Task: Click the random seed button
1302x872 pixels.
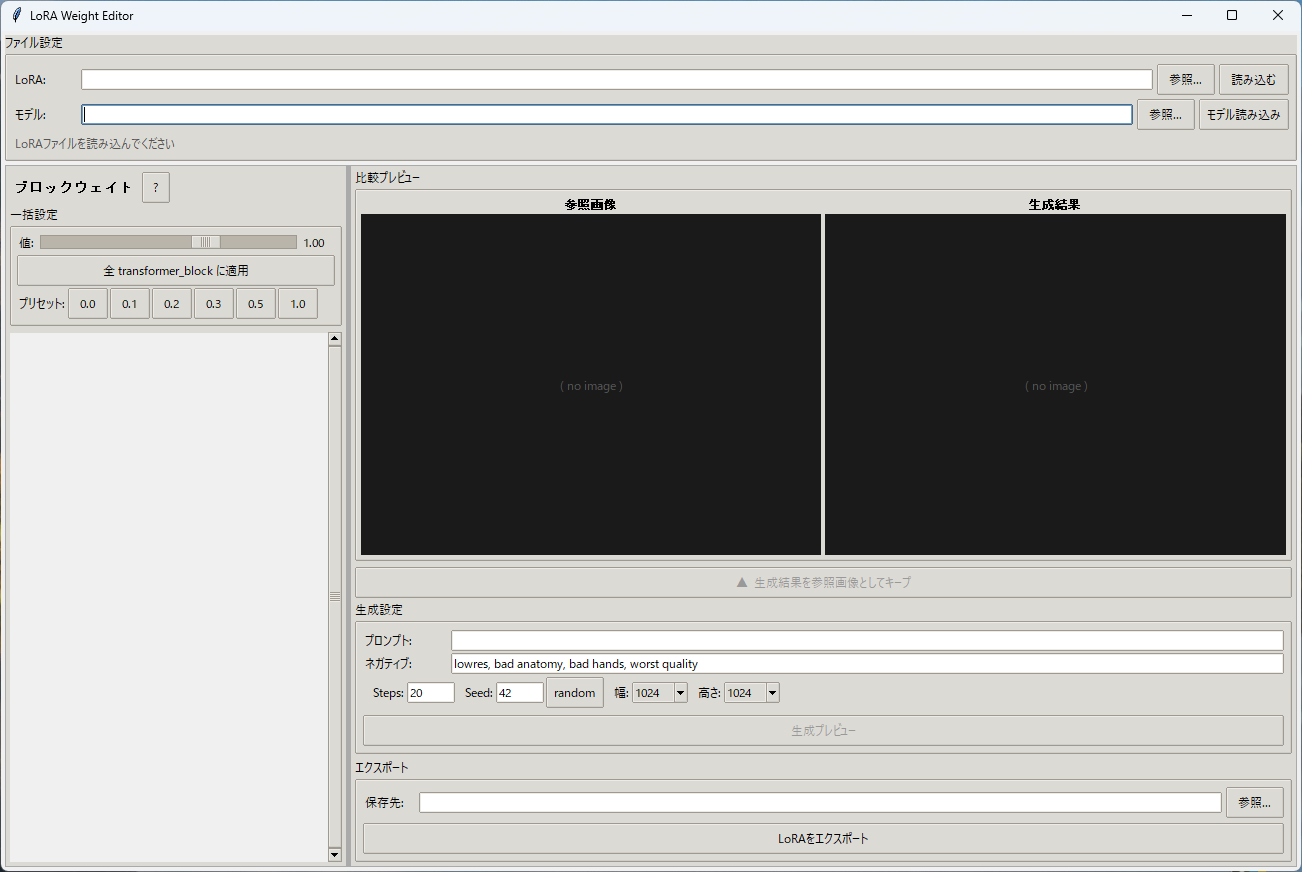Action: click(x=574, y=692)
